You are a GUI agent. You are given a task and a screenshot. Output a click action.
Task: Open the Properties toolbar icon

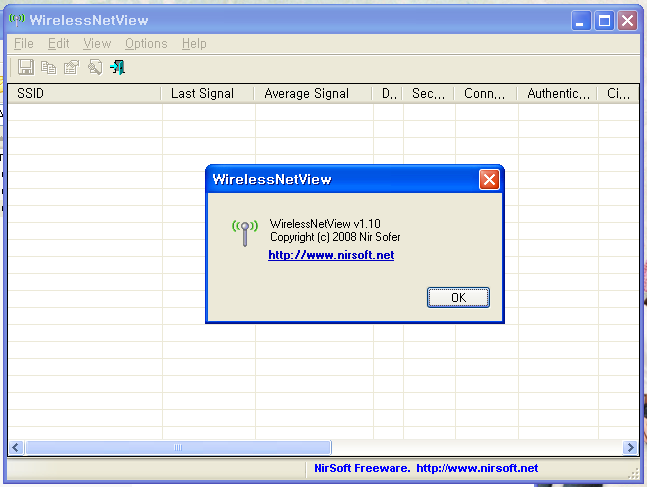pos(71,67)
